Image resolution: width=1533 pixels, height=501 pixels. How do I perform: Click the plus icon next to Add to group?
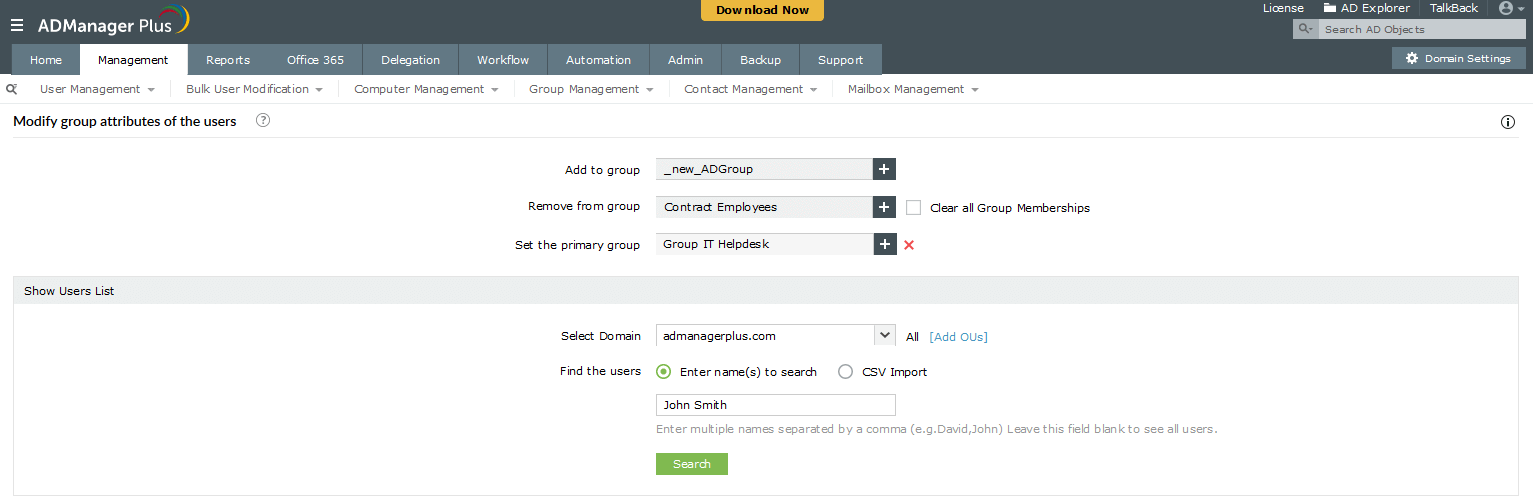(x=885, y=169)
